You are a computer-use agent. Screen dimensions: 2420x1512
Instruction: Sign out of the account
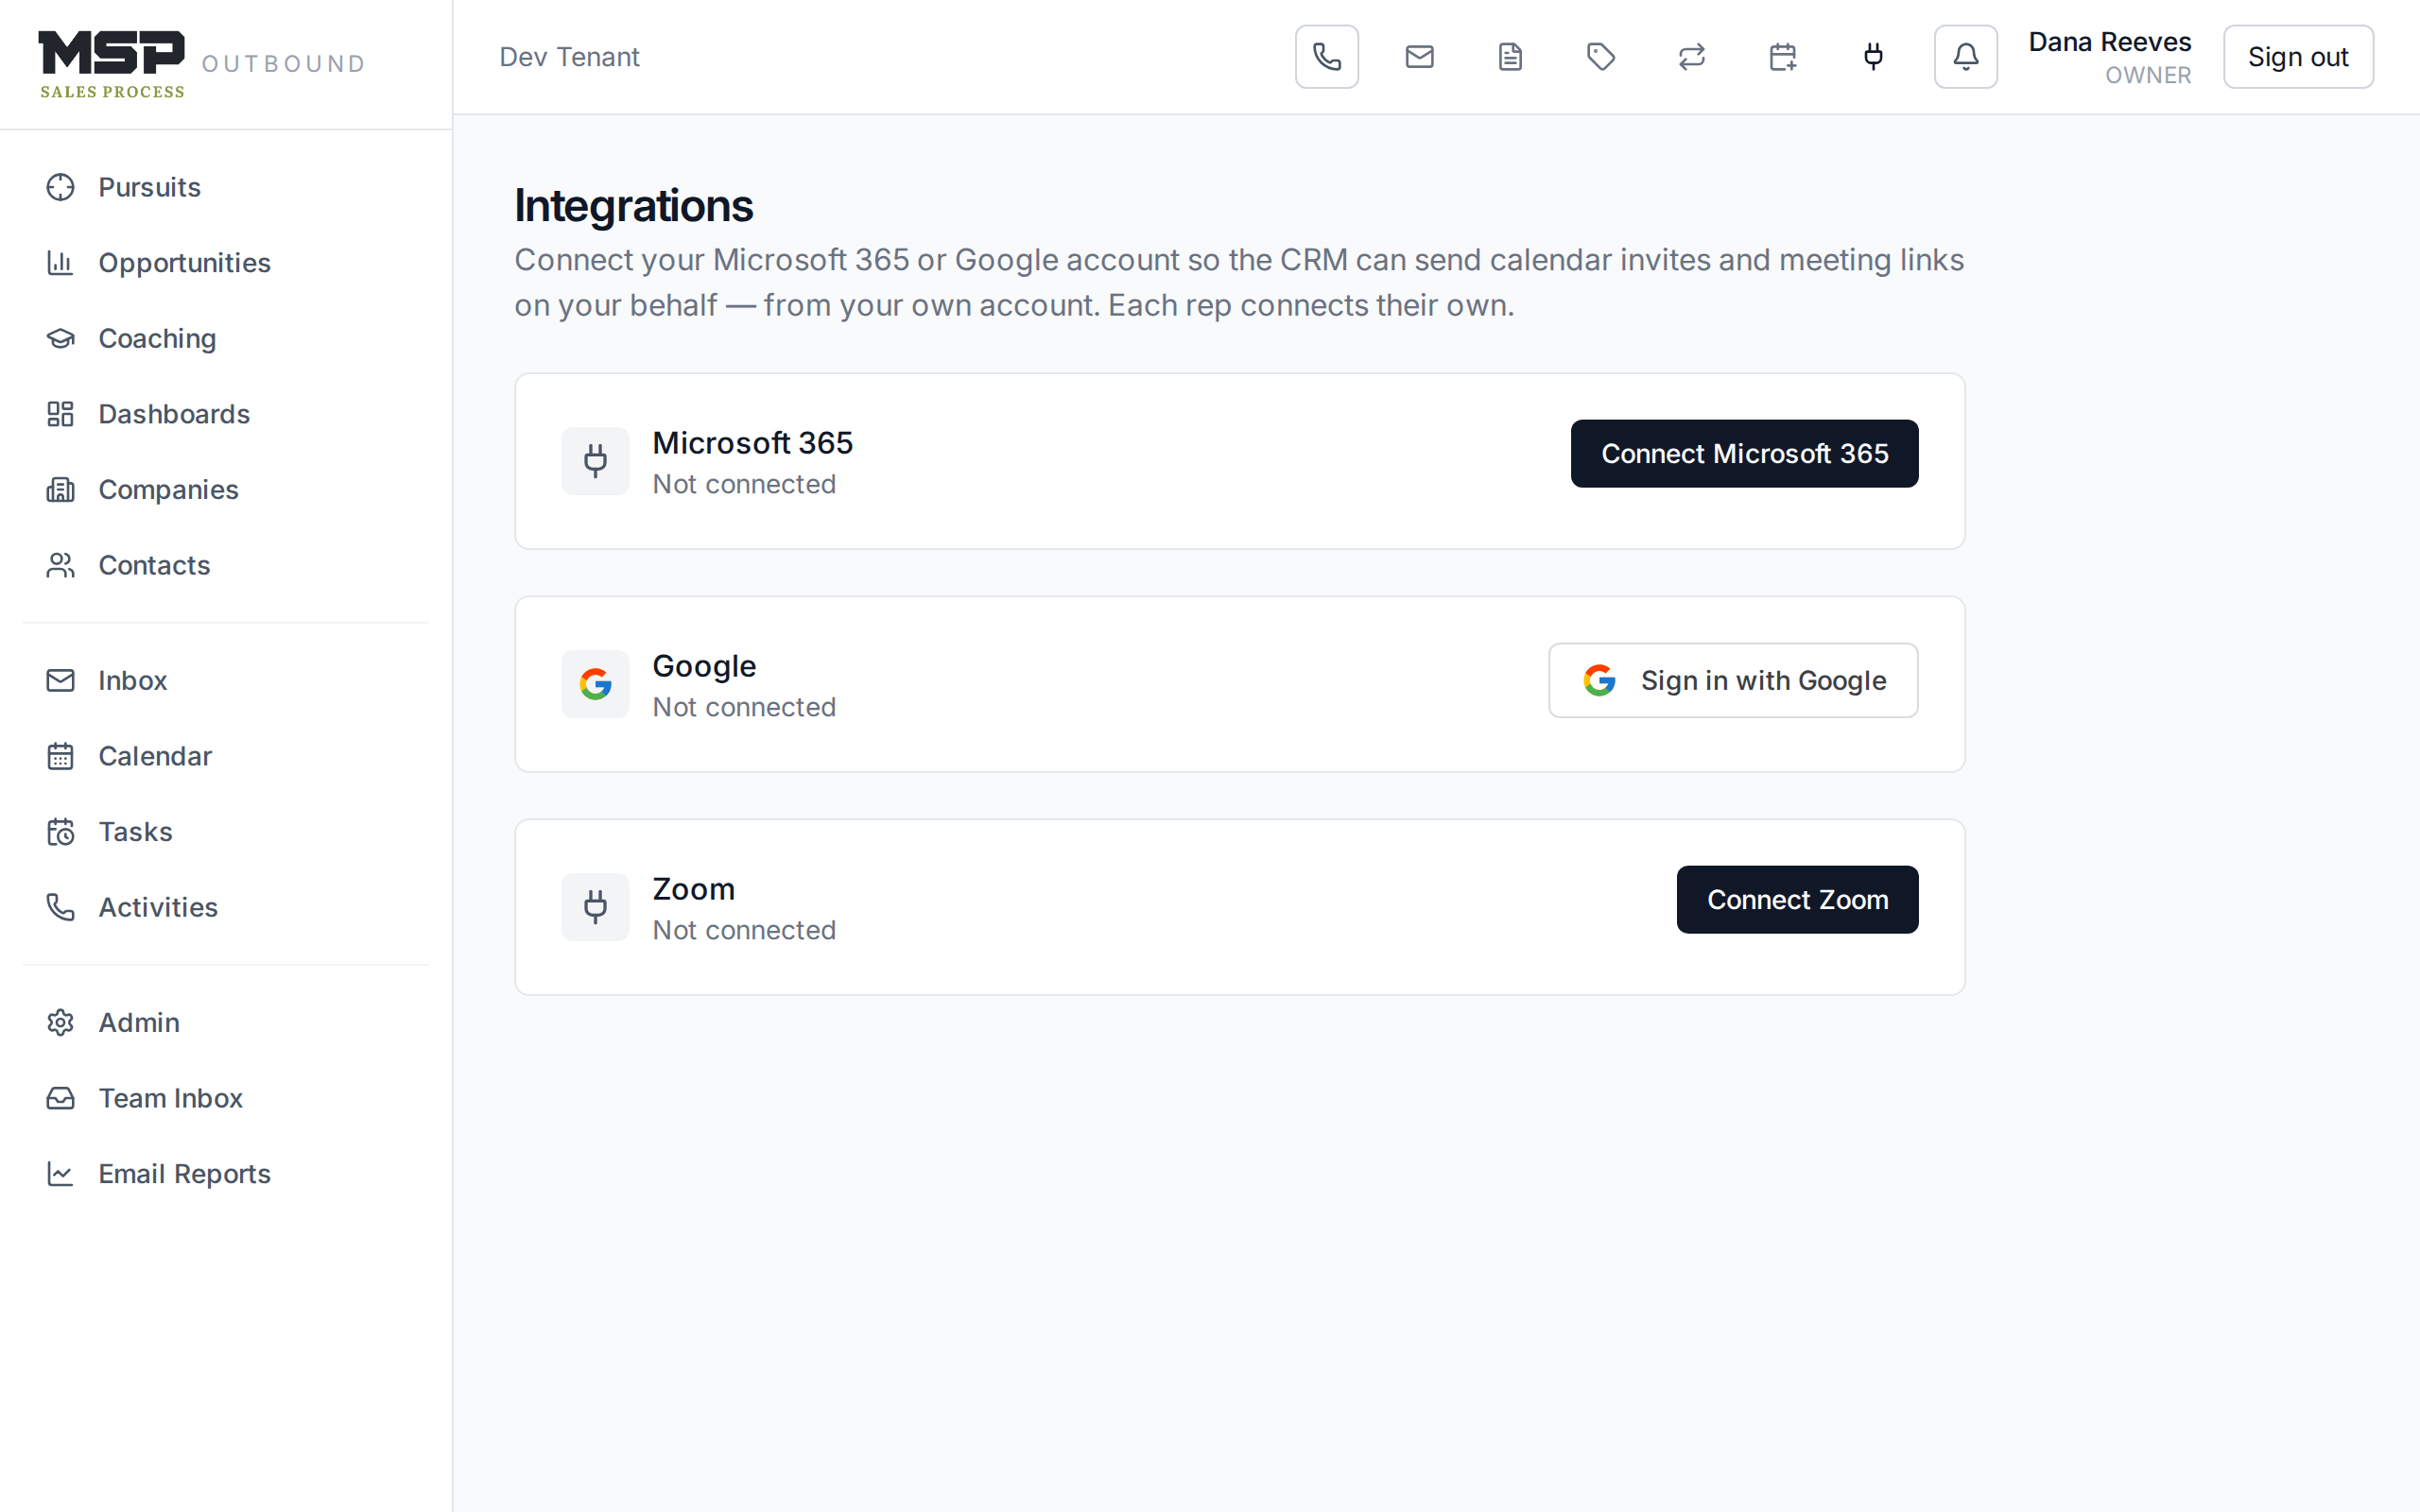(2298, 57)
